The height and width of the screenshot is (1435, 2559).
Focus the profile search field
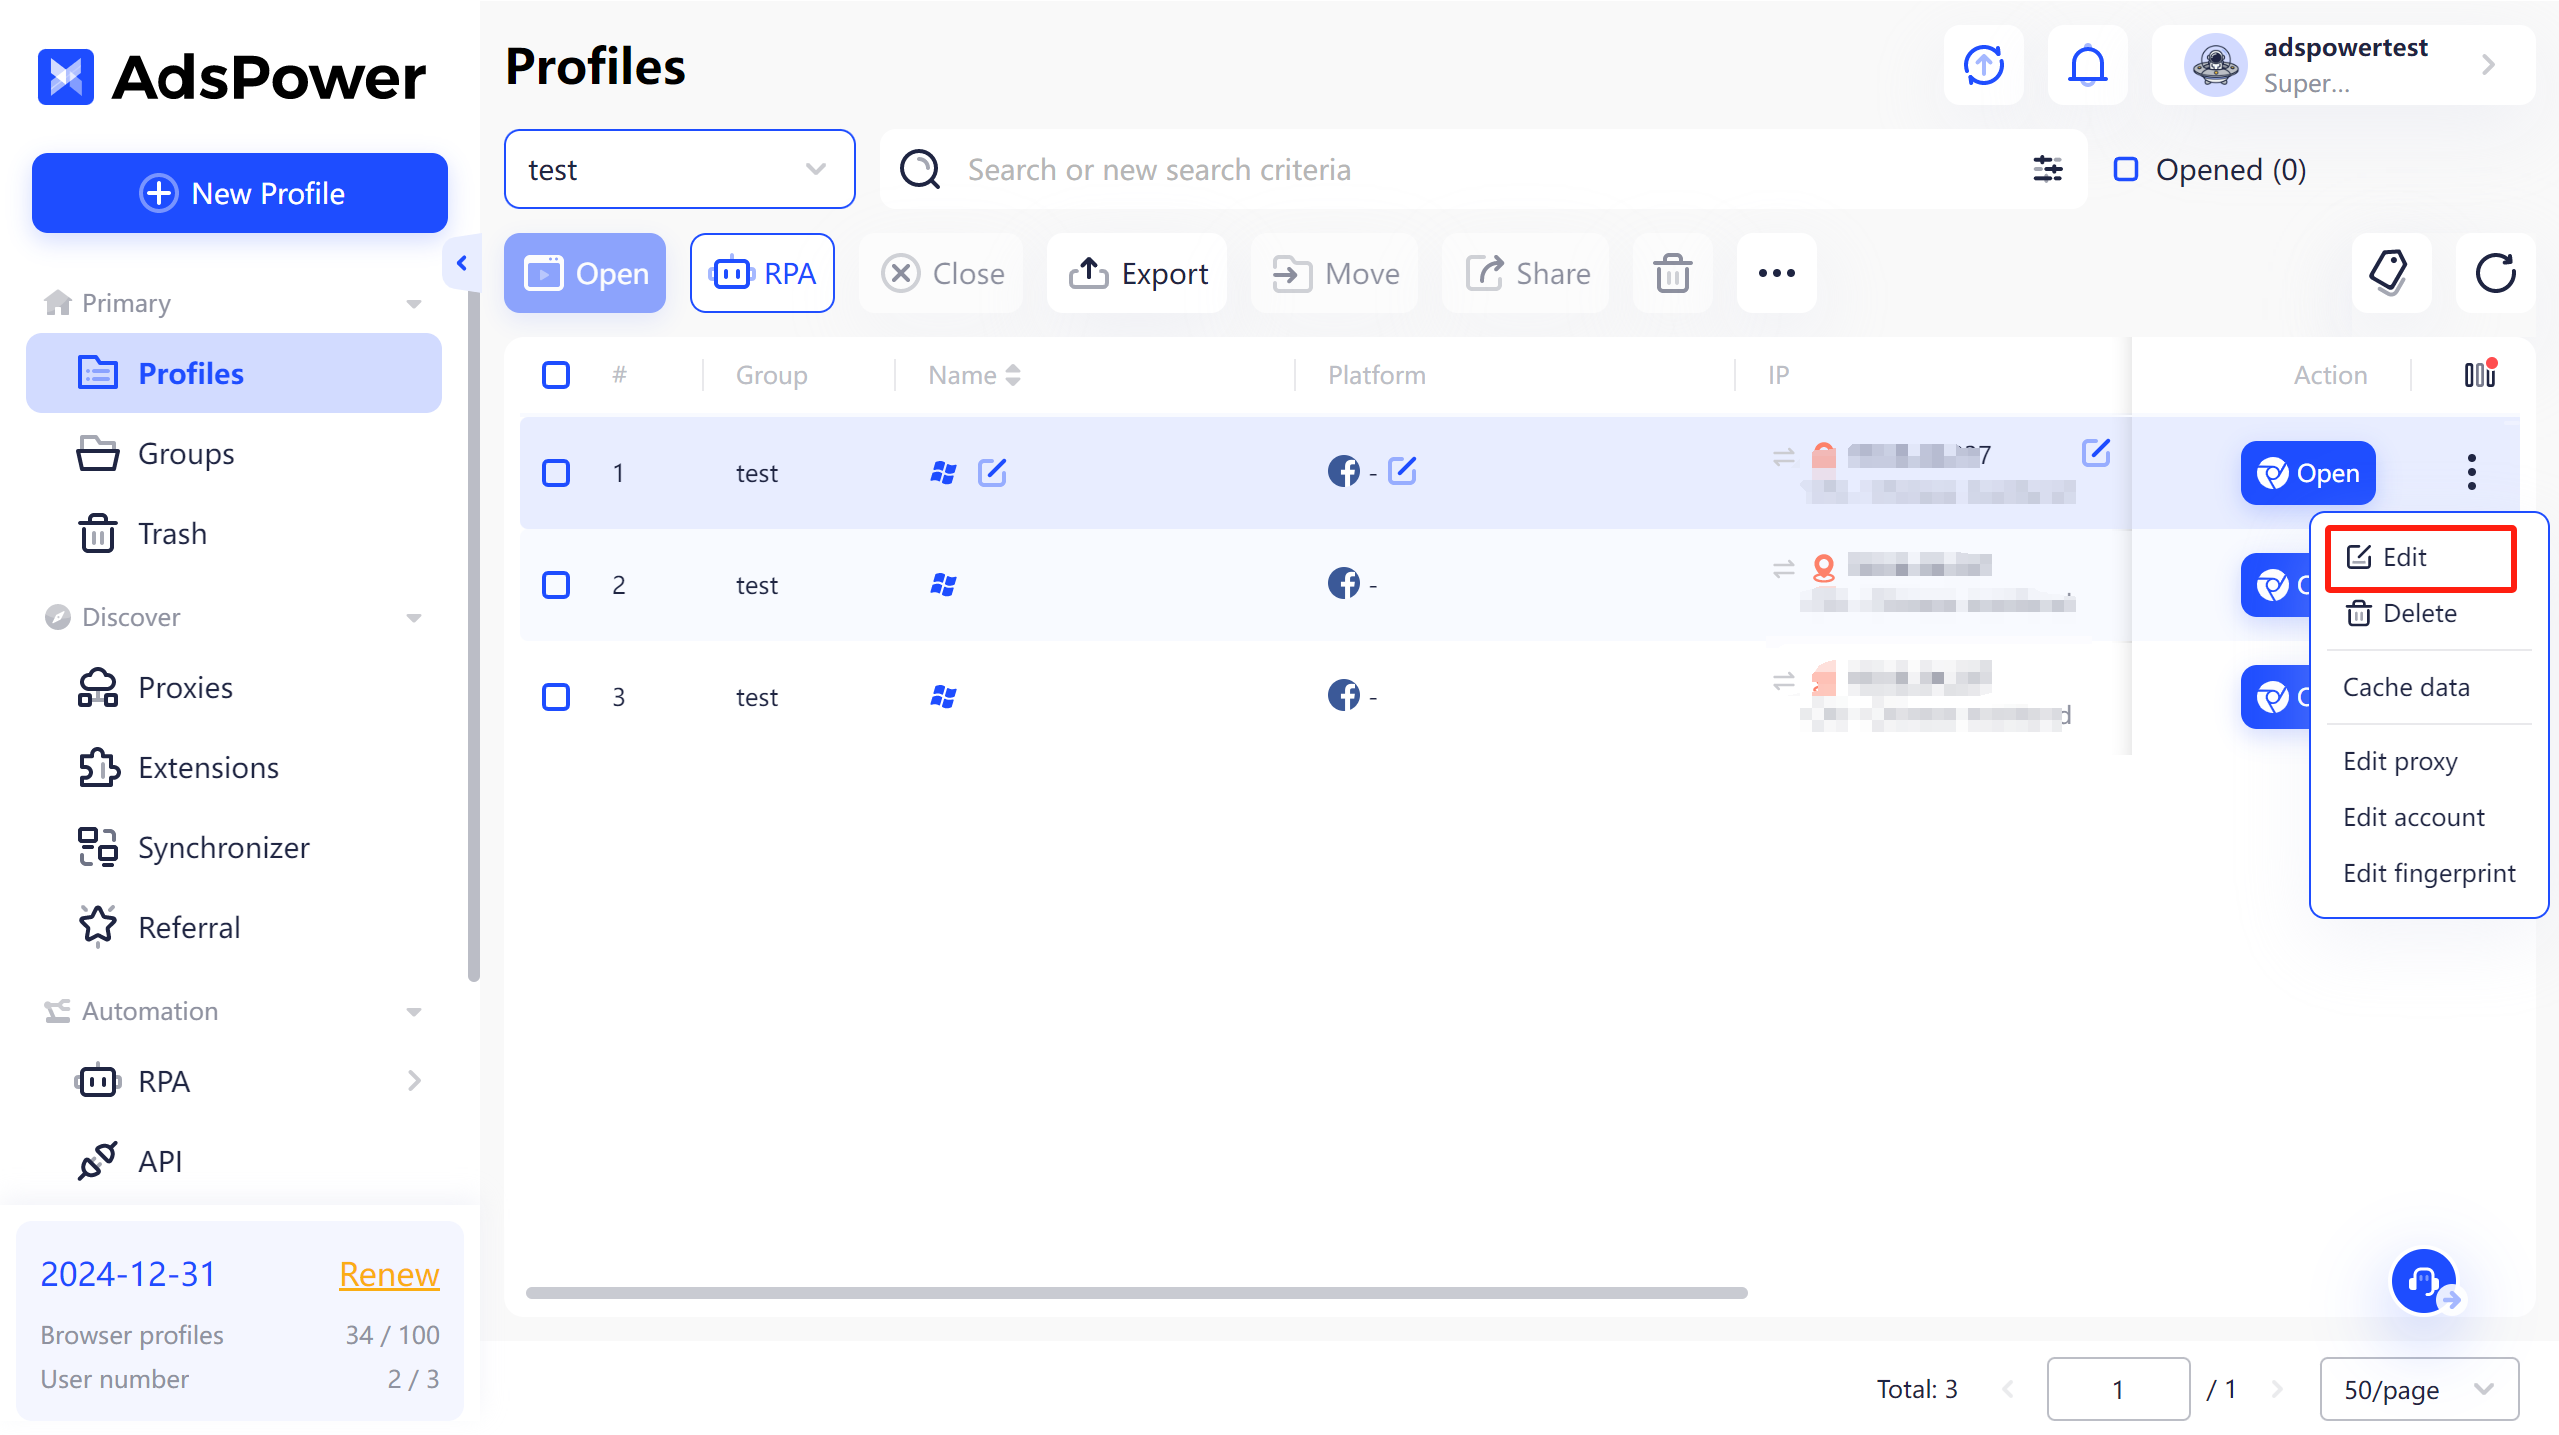point(1485,169)
